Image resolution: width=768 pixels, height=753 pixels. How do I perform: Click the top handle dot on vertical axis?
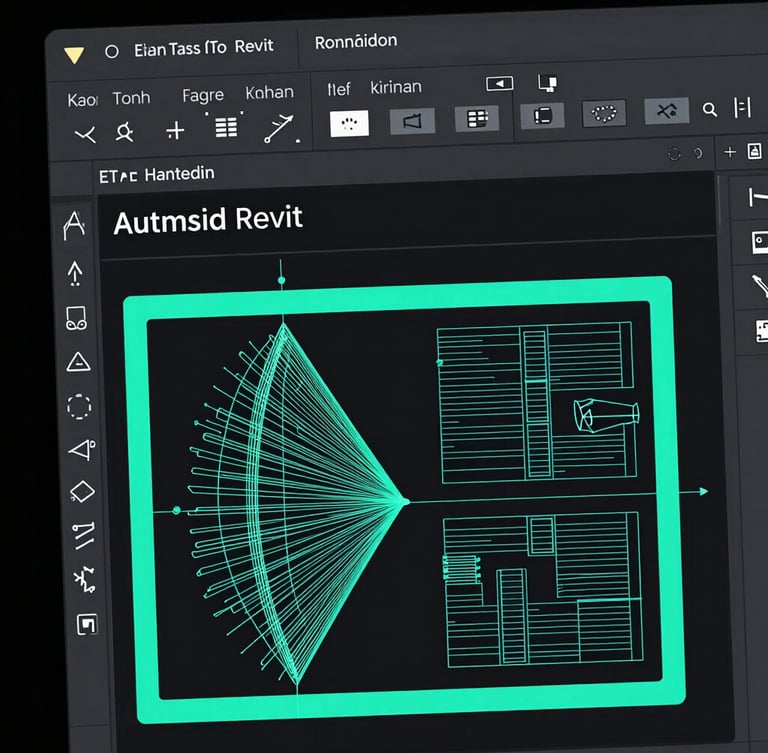(282, 280)
